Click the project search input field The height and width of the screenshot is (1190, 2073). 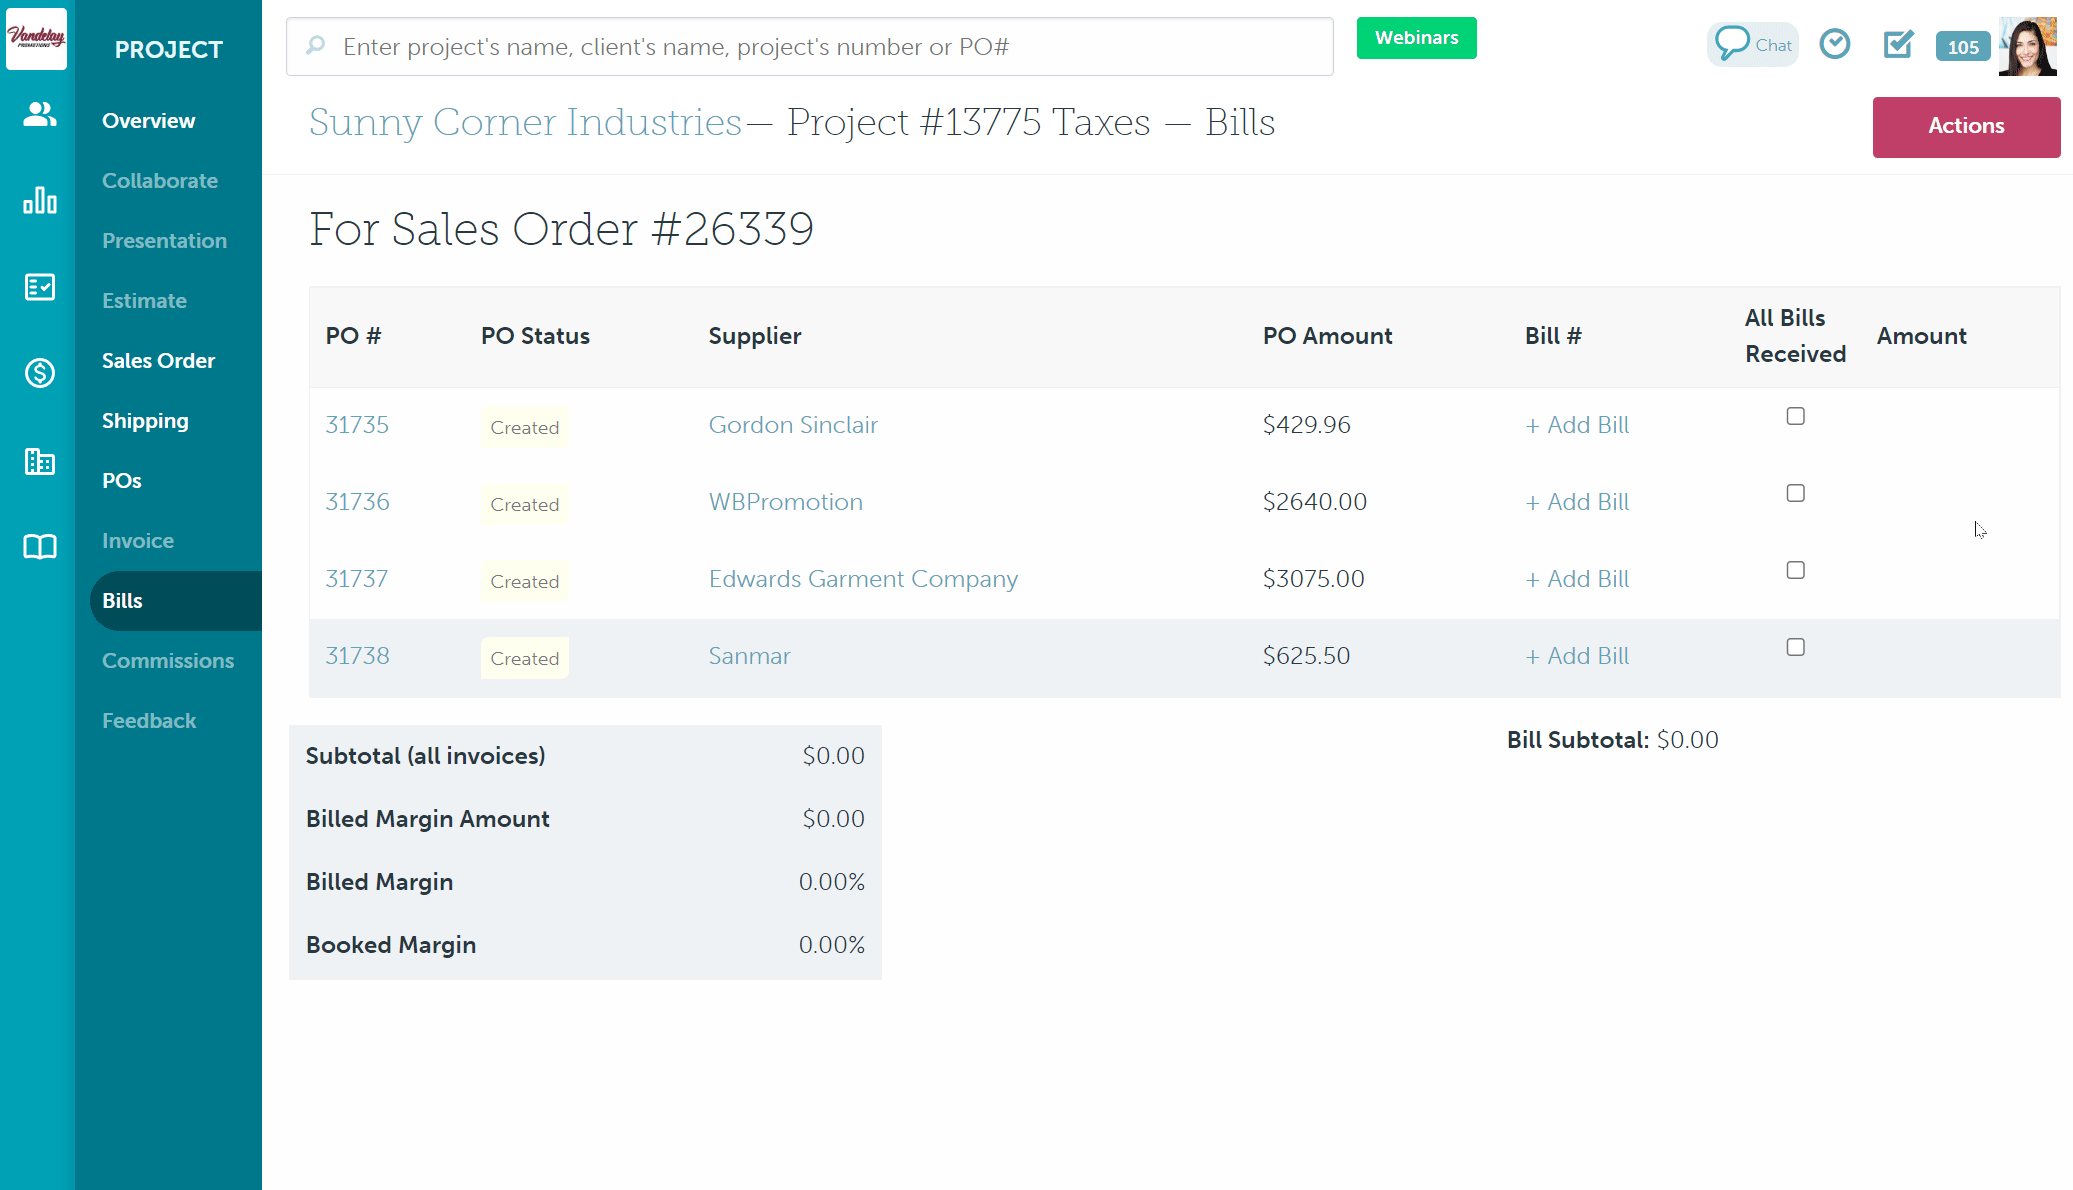coord(810,46)
